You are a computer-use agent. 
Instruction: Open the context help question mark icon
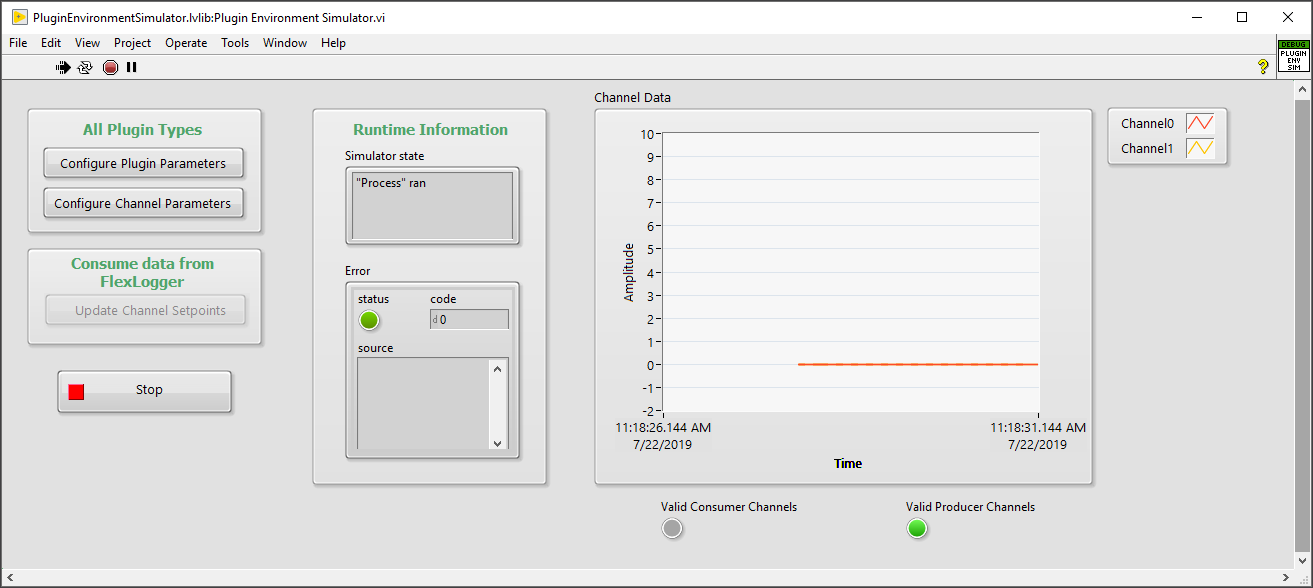tap(1263, 67)
